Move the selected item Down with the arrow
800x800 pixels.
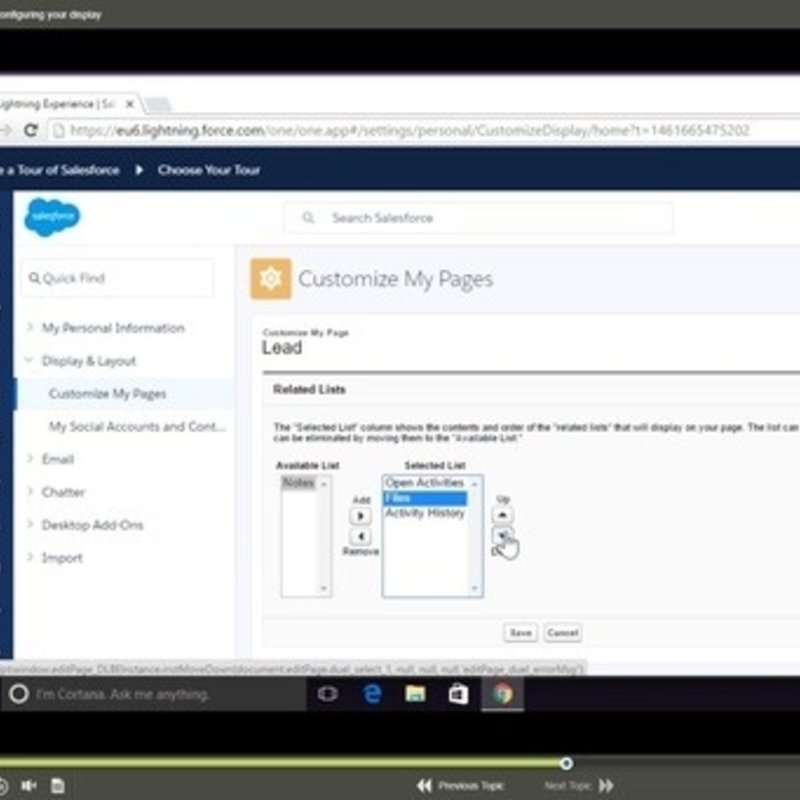pos(503,535)
